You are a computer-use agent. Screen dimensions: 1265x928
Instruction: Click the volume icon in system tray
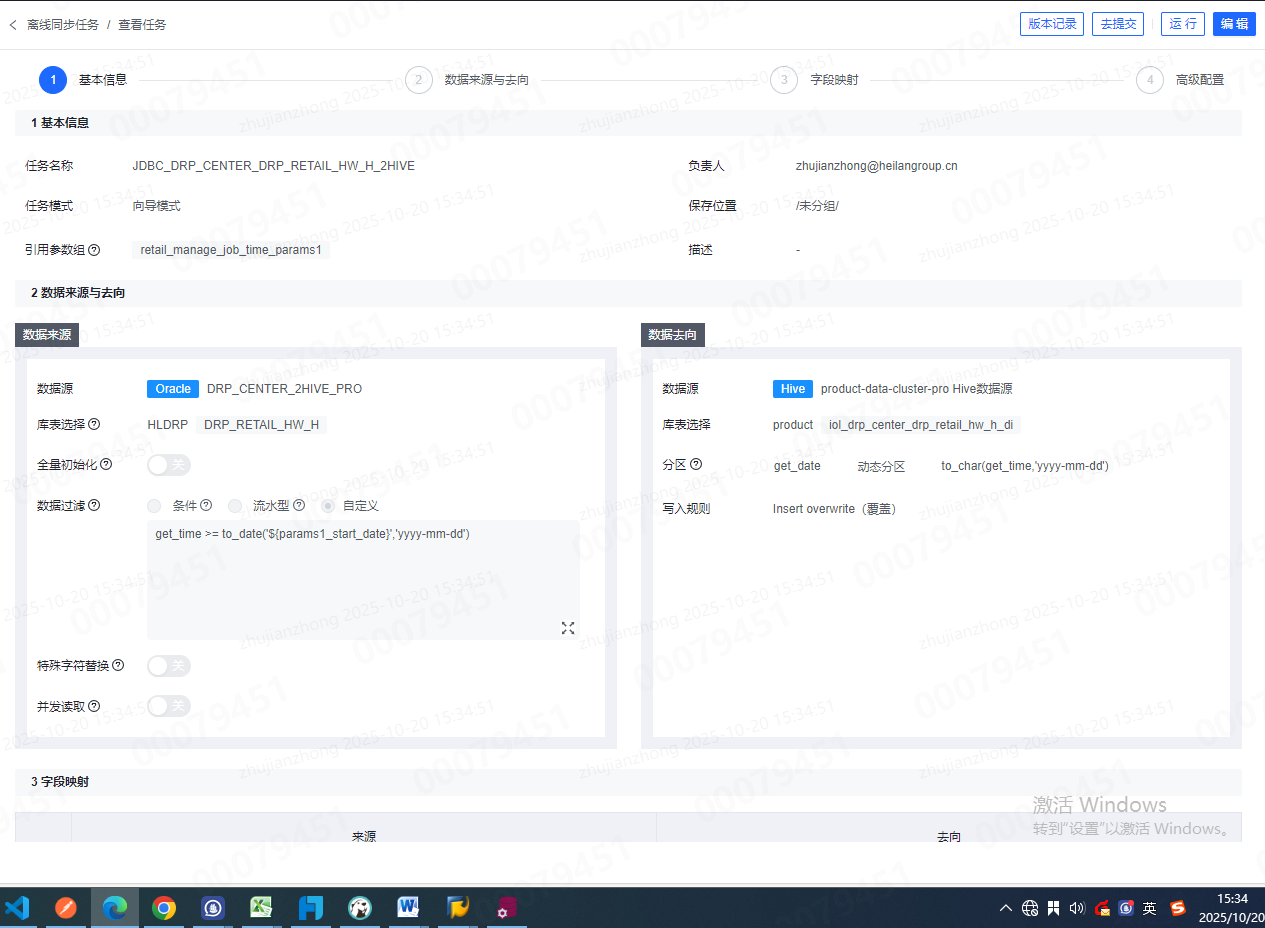pyautogui.click(x=1077, y=908)
